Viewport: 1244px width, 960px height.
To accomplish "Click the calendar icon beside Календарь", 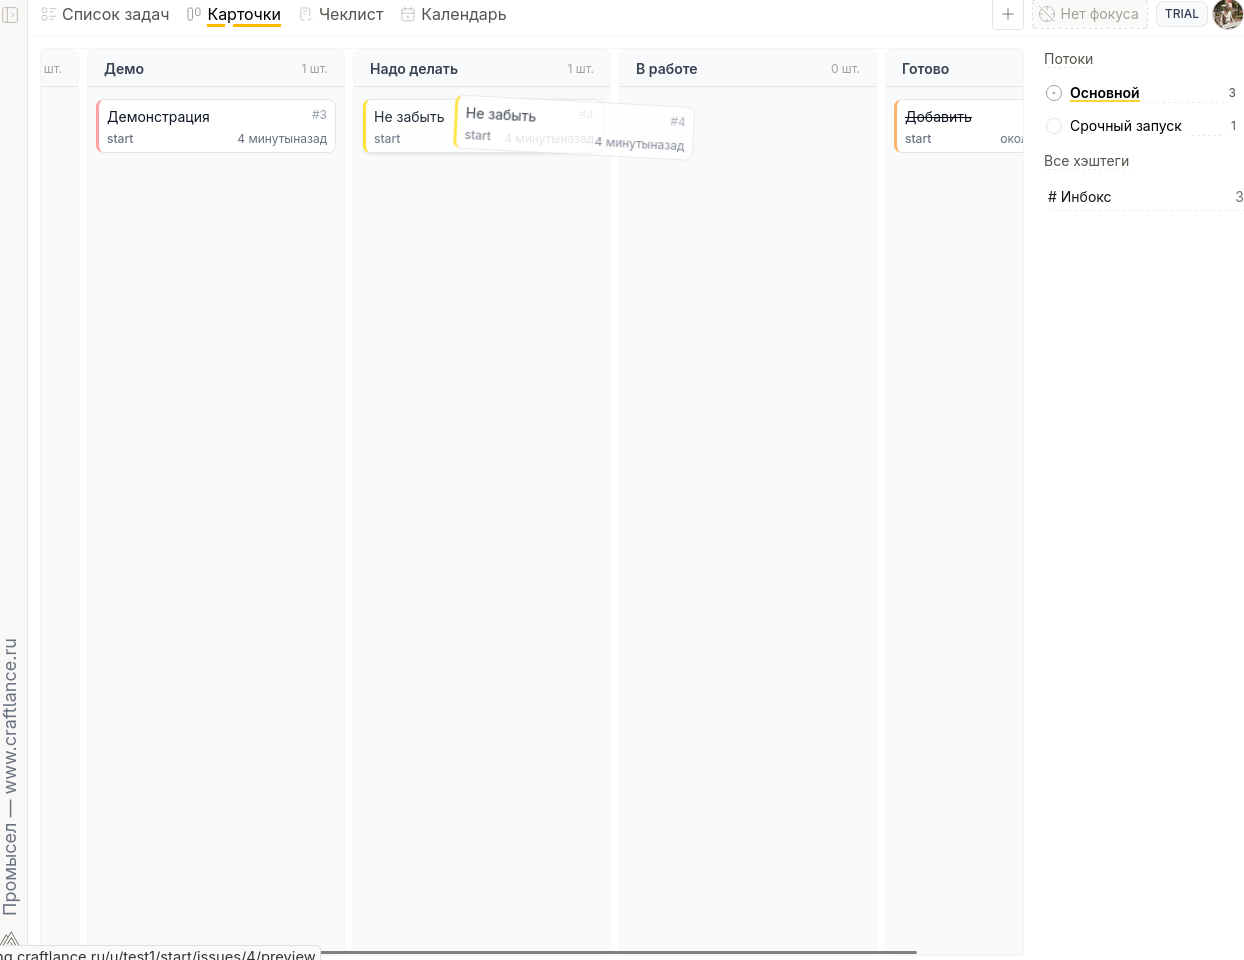I will (408, 14).
